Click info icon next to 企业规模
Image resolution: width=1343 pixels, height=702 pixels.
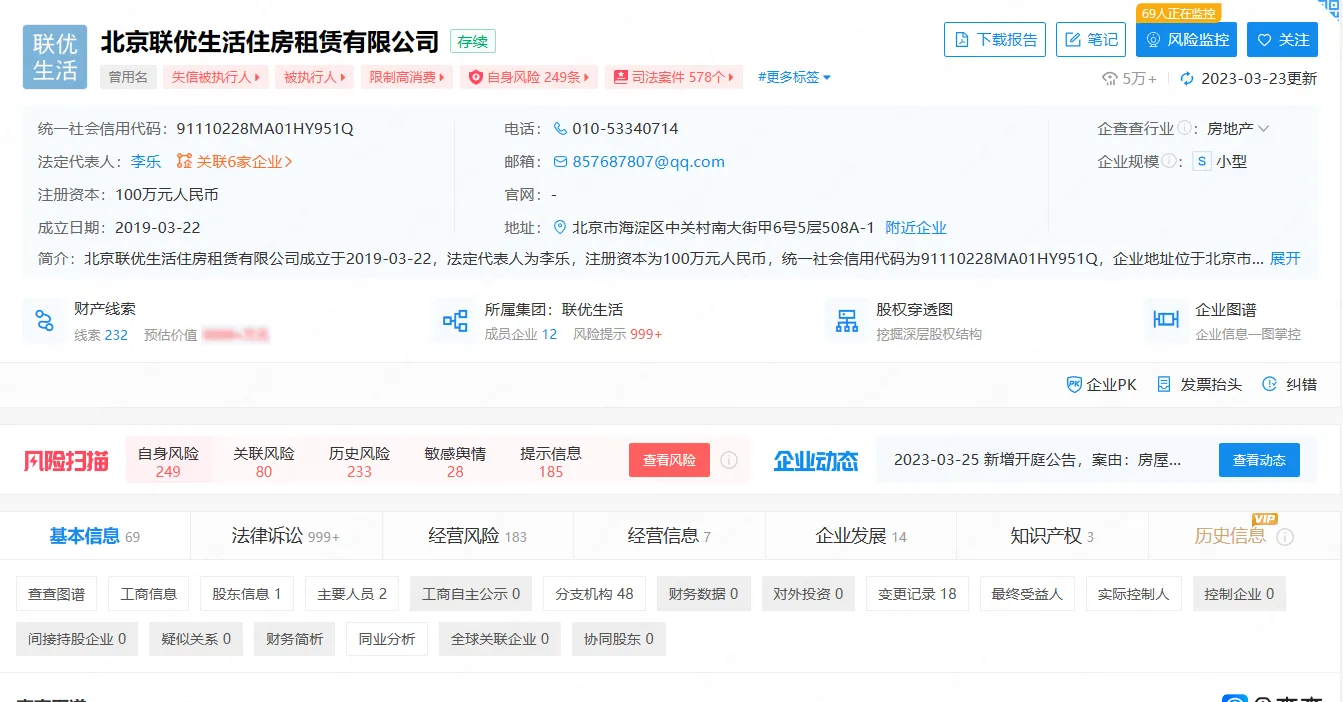1167,161
